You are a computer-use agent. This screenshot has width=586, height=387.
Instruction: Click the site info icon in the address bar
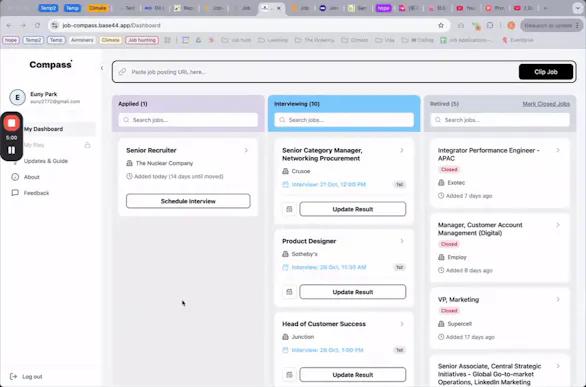point(55,25)
